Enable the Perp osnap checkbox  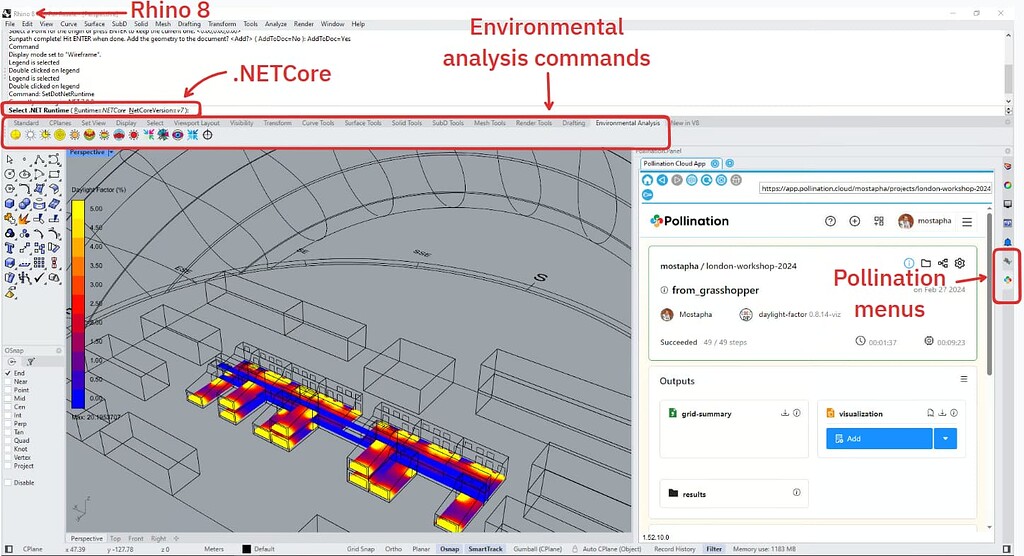pos(8,424)
